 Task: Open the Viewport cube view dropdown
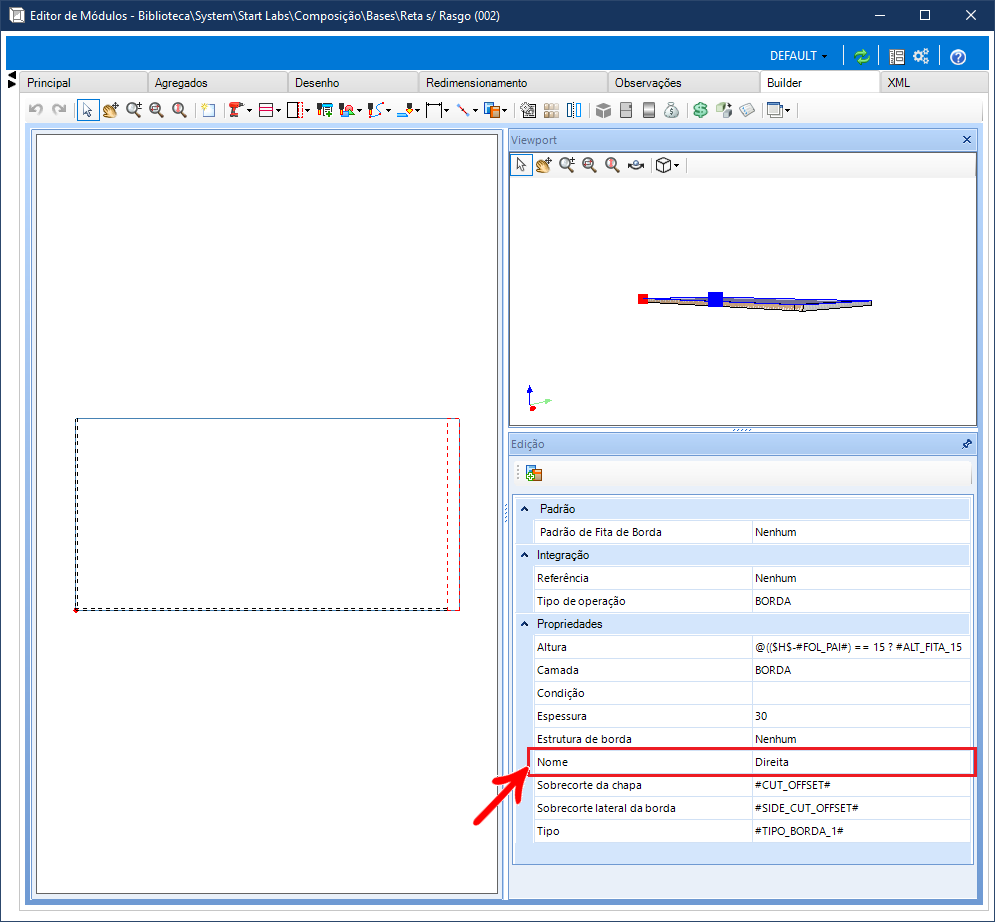coord(676,166)
